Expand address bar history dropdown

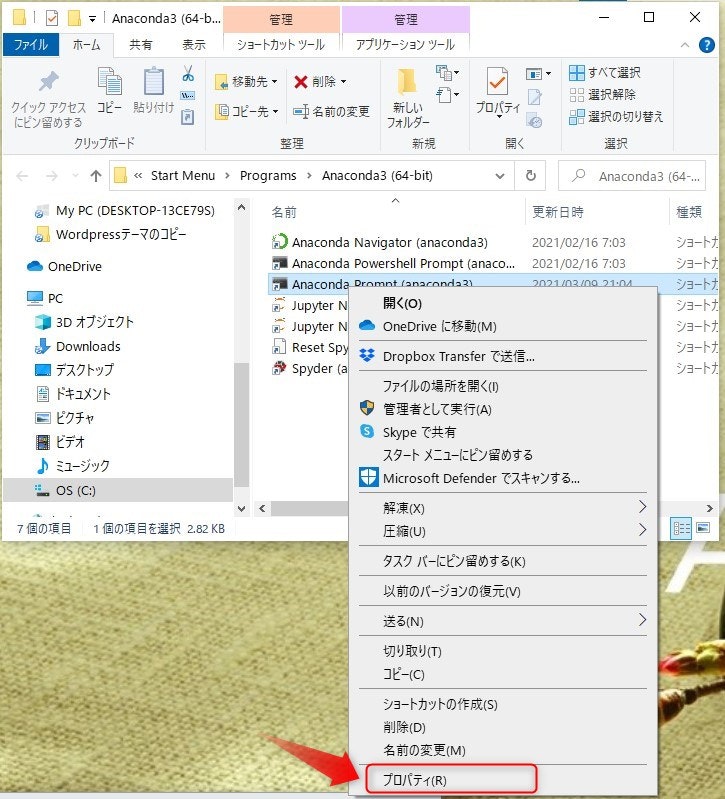[x=500, y=176]
